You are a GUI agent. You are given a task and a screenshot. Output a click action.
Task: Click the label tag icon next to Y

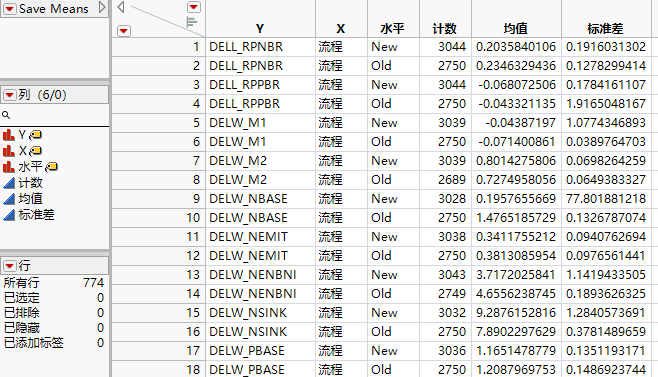coord(36,135)
